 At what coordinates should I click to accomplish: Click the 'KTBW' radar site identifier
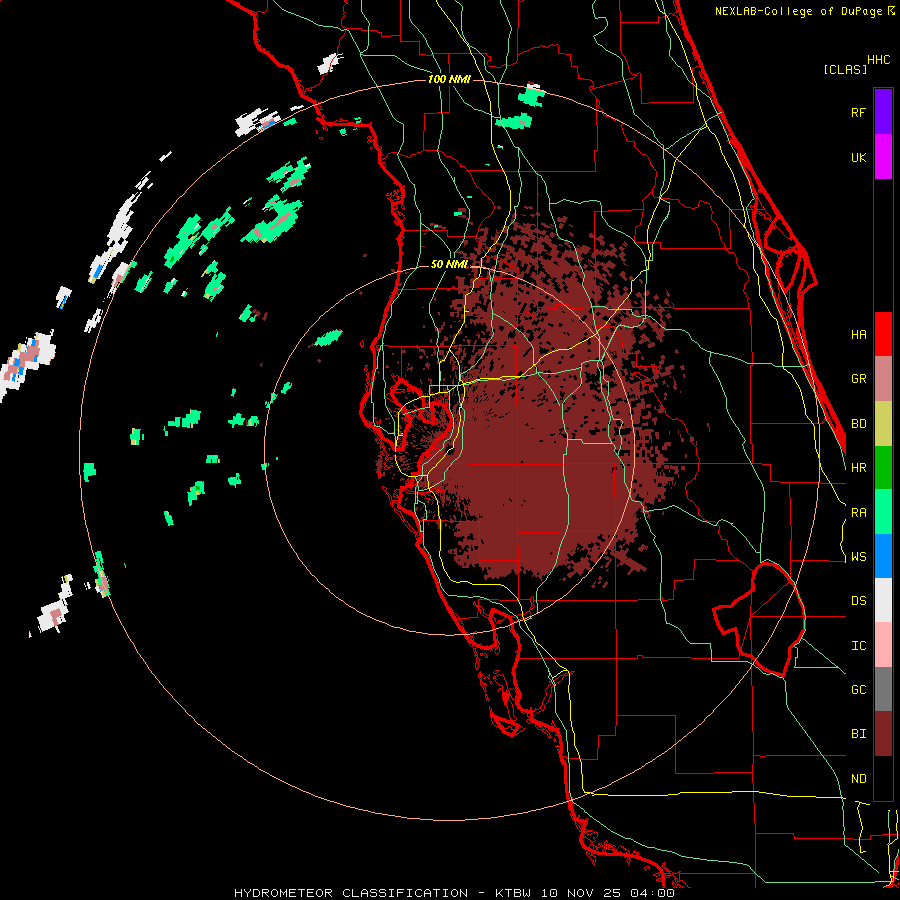coord(513,893)
